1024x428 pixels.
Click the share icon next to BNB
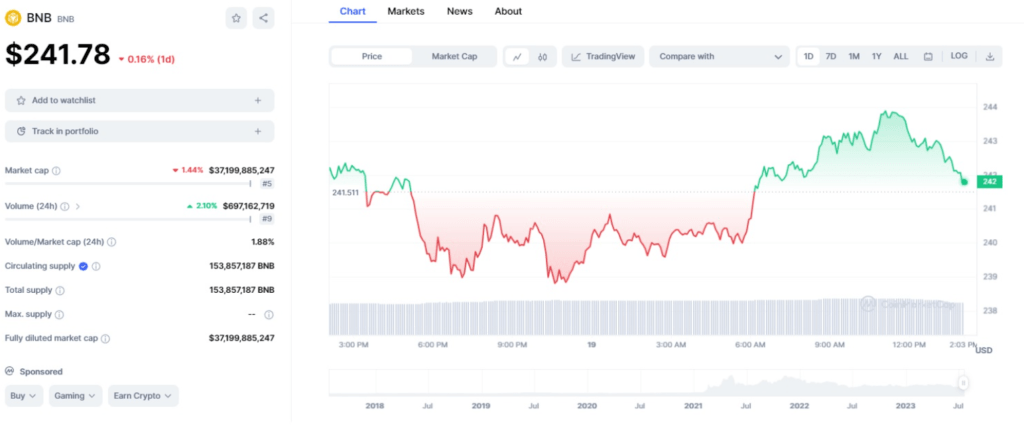coord(263,18)
